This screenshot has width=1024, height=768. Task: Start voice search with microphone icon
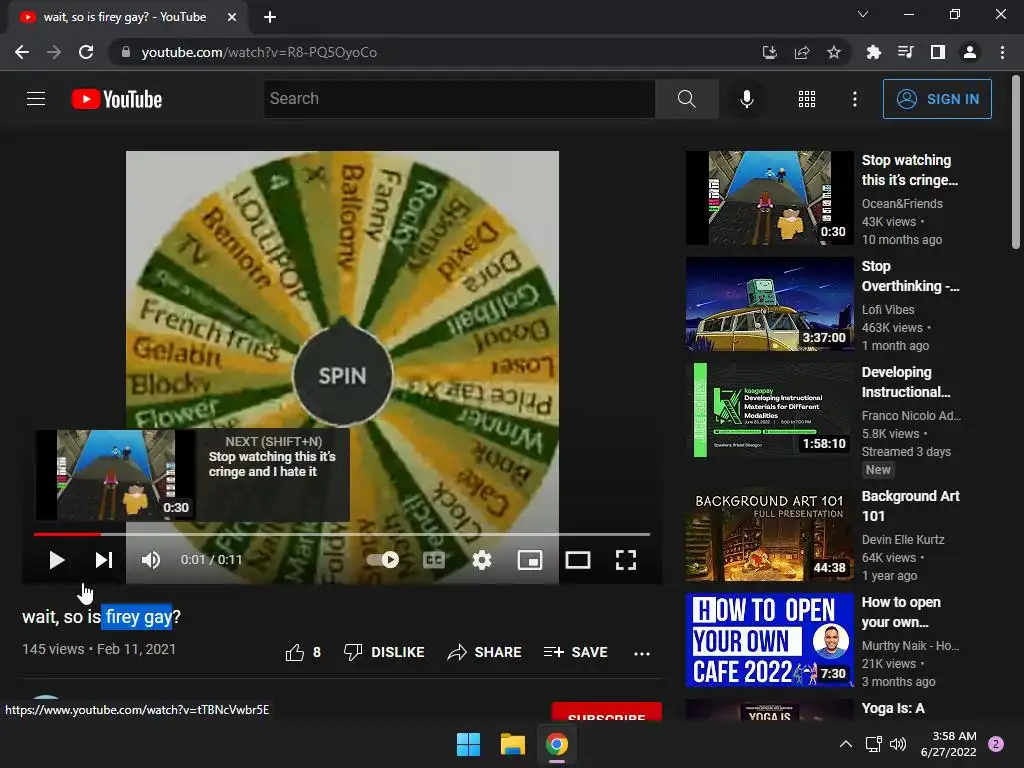(746, 99)
